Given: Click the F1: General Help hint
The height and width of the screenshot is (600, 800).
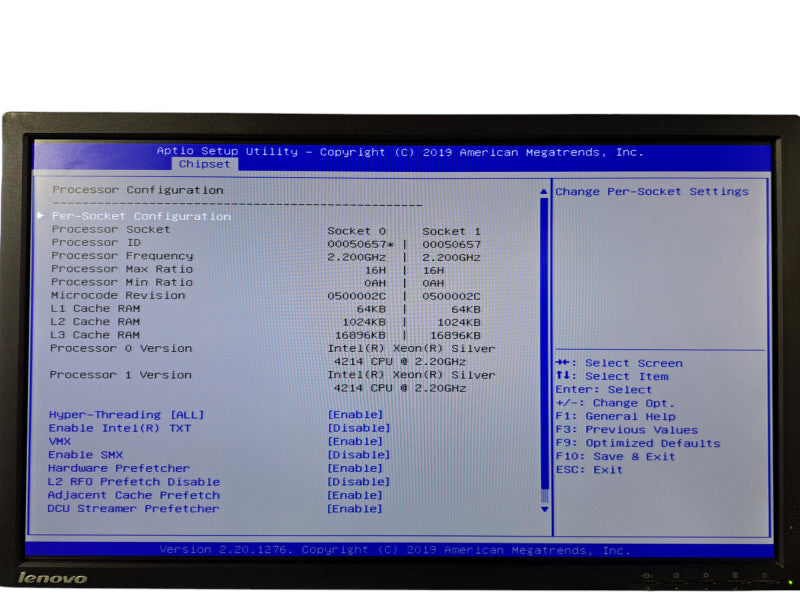Looking at the screenshot, I should coord(615,416).
